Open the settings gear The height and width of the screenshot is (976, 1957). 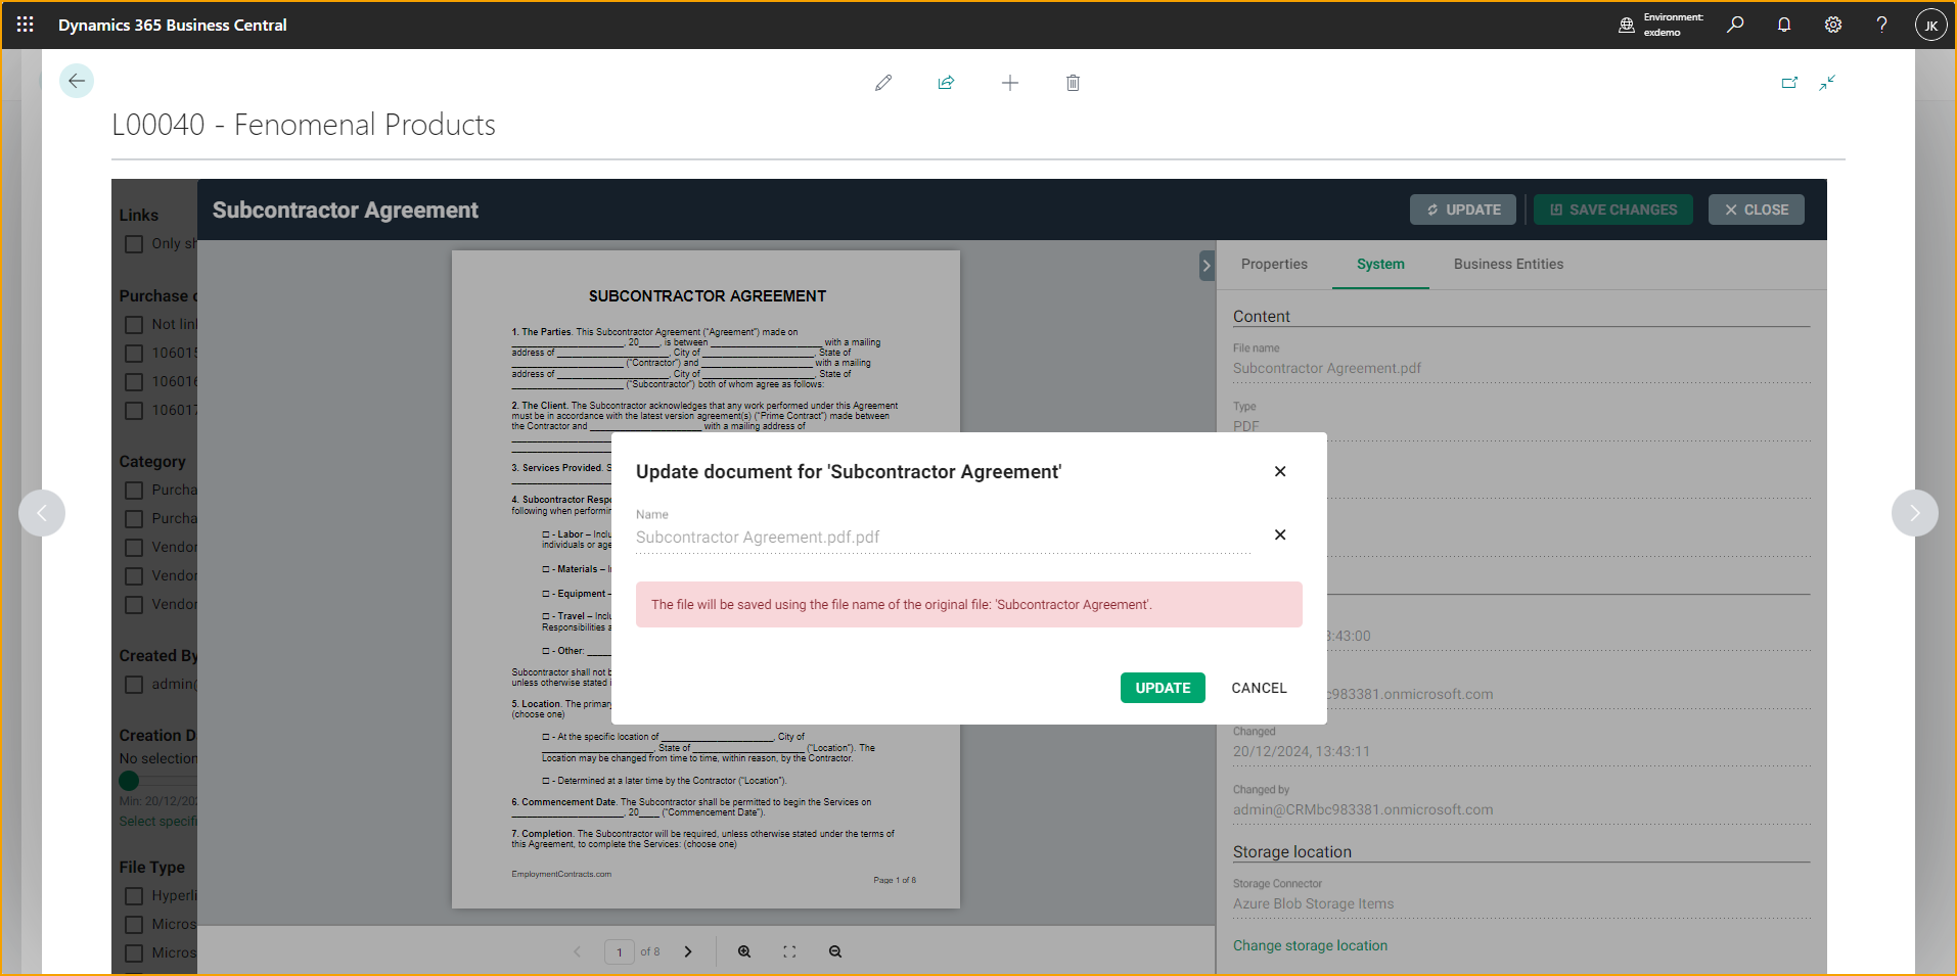1833,25
